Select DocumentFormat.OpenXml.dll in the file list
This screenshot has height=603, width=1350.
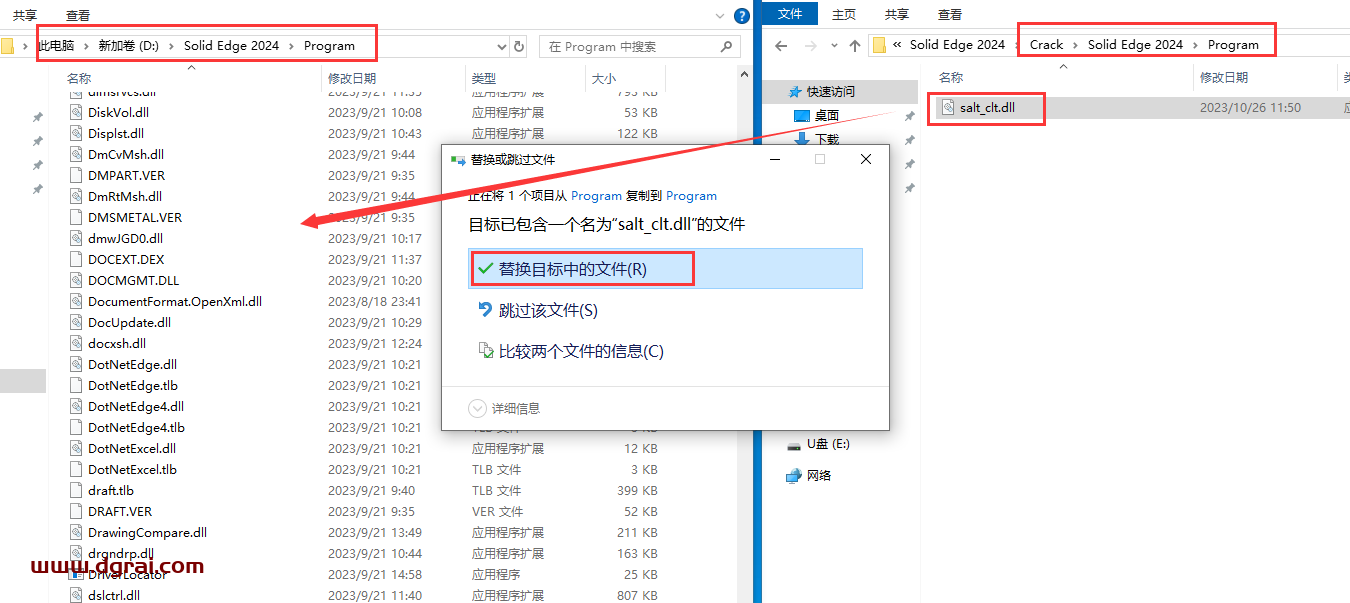[175, 301]
